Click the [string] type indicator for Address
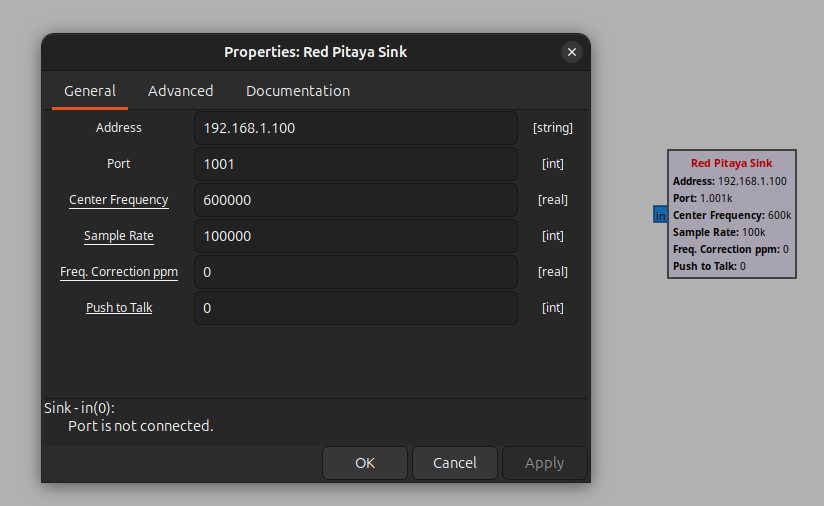The width and height of the screenshot is (824, 506). (553, 128)
